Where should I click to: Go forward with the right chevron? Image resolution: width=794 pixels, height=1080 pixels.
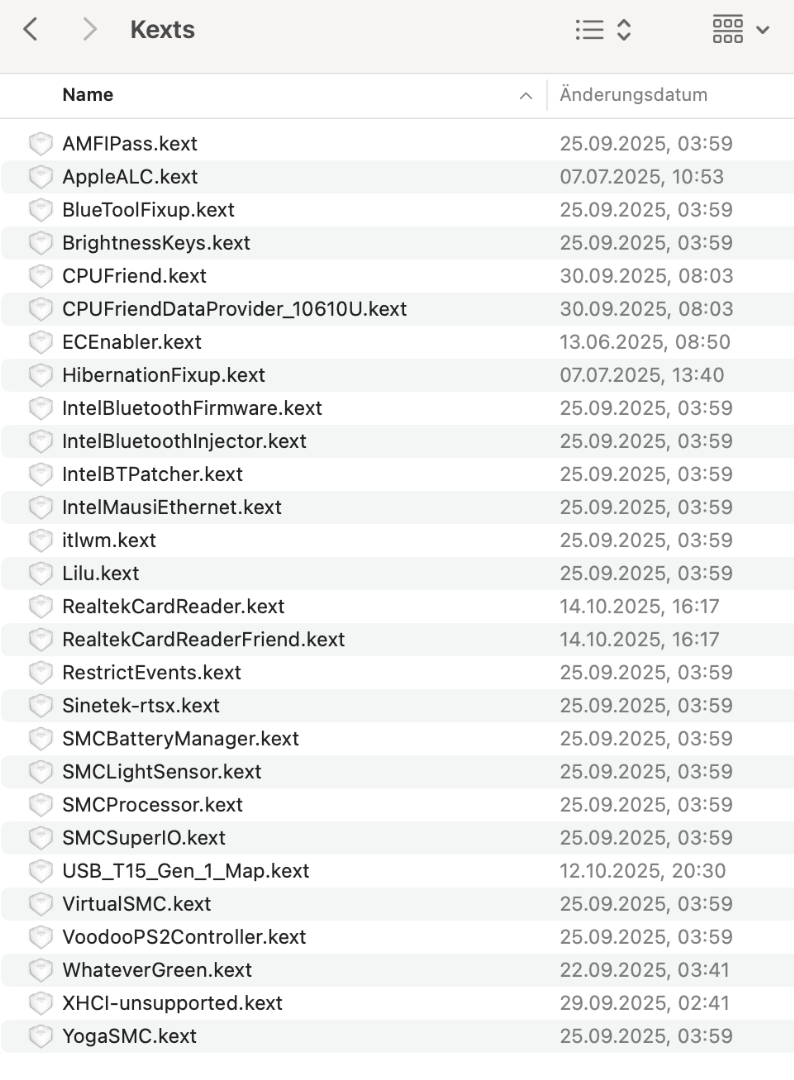coord(89,31)
